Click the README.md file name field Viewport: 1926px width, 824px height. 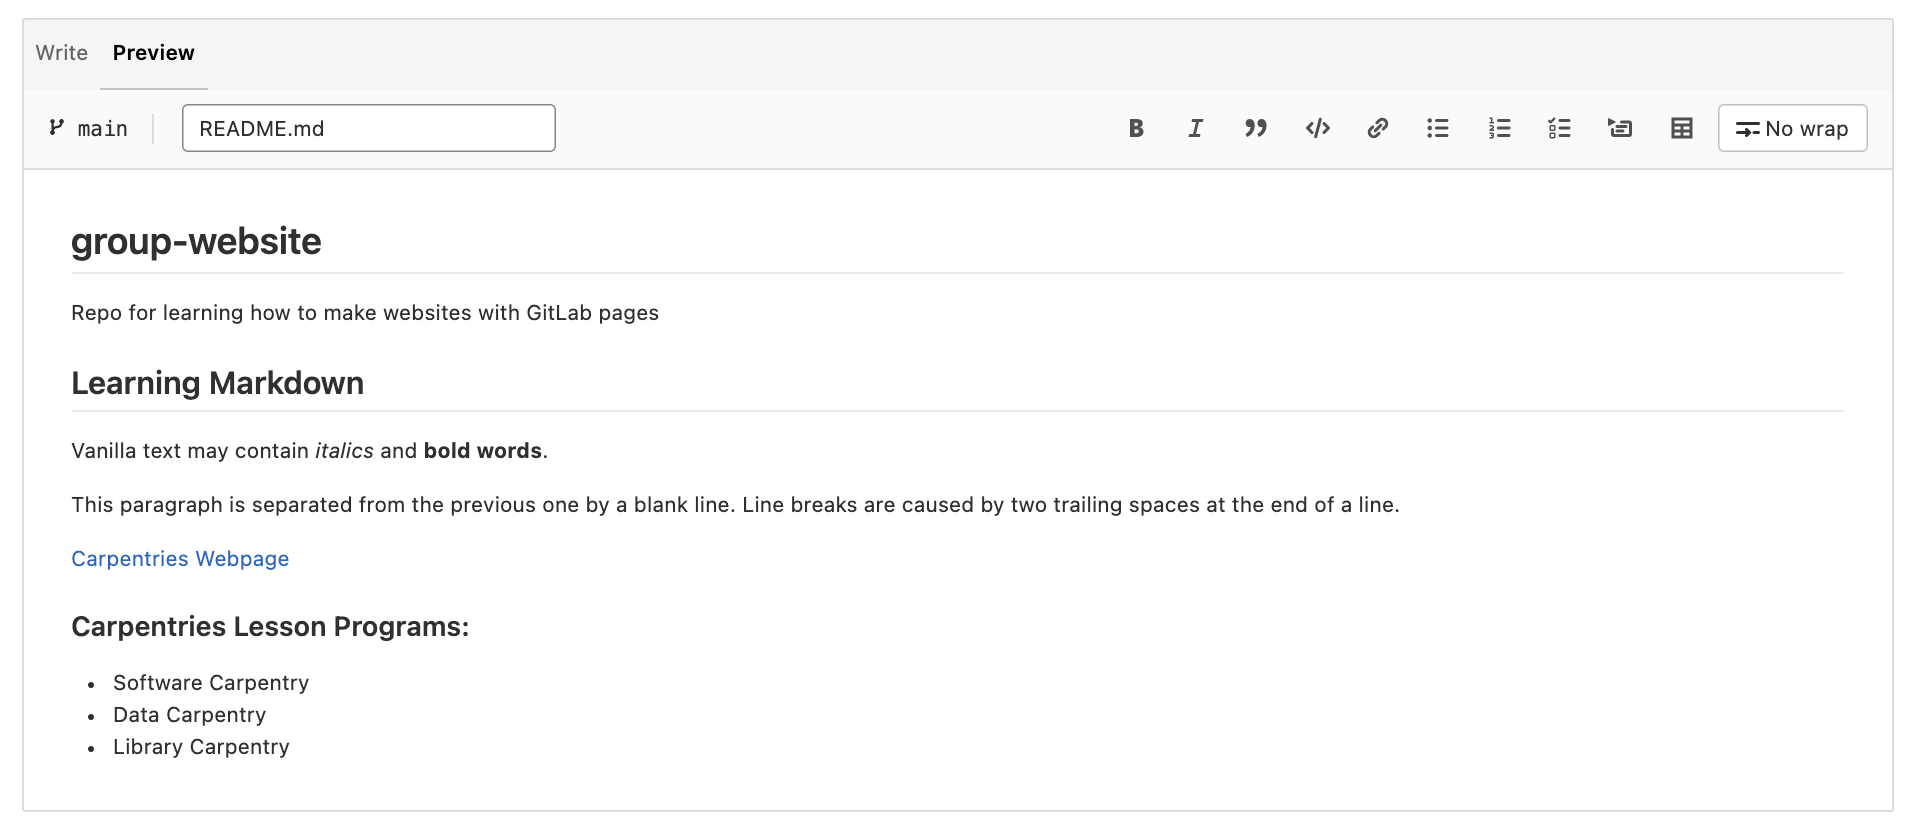(x=368, y=128)
